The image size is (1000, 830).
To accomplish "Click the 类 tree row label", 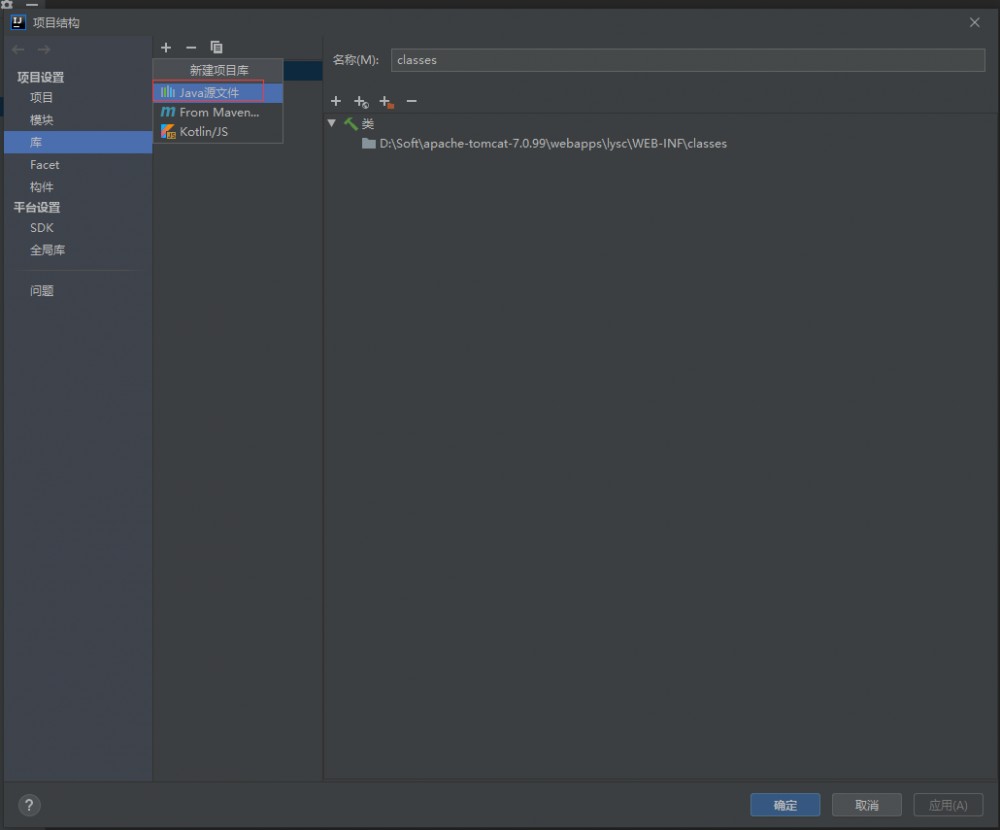I will (x=368, y=124).
